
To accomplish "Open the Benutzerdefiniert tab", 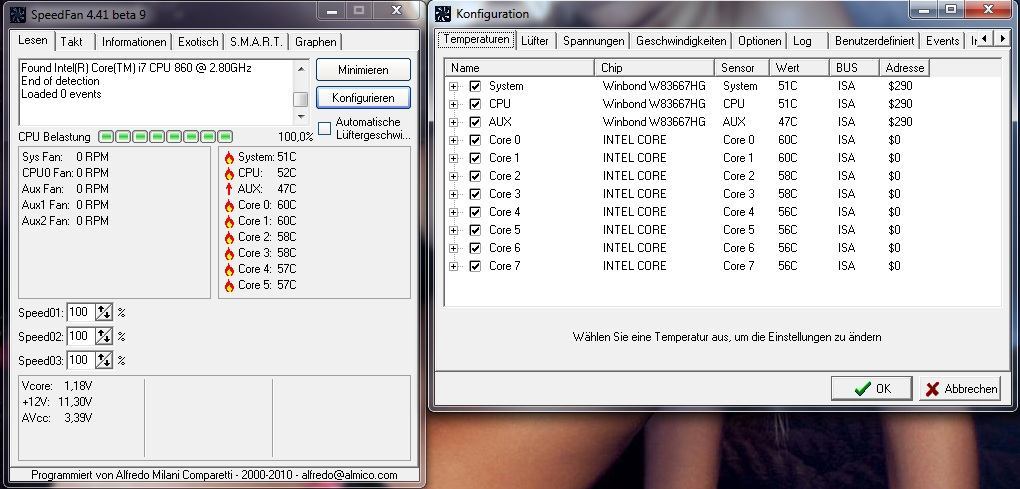I will pyautogui.click(x=874, y=40).
